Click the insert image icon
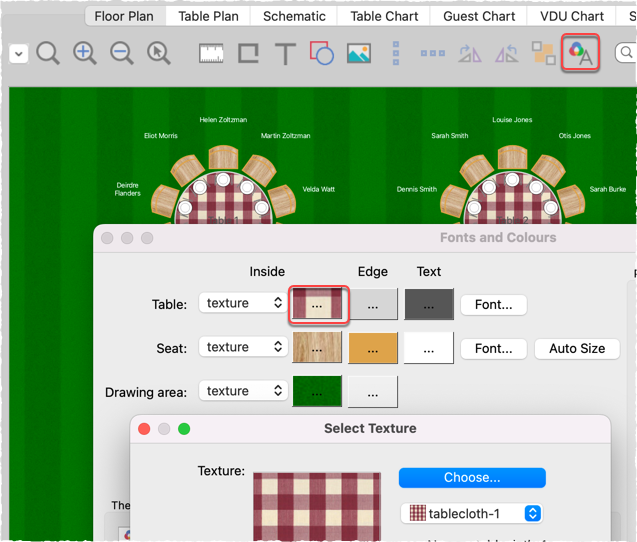 tap(359, 54)
